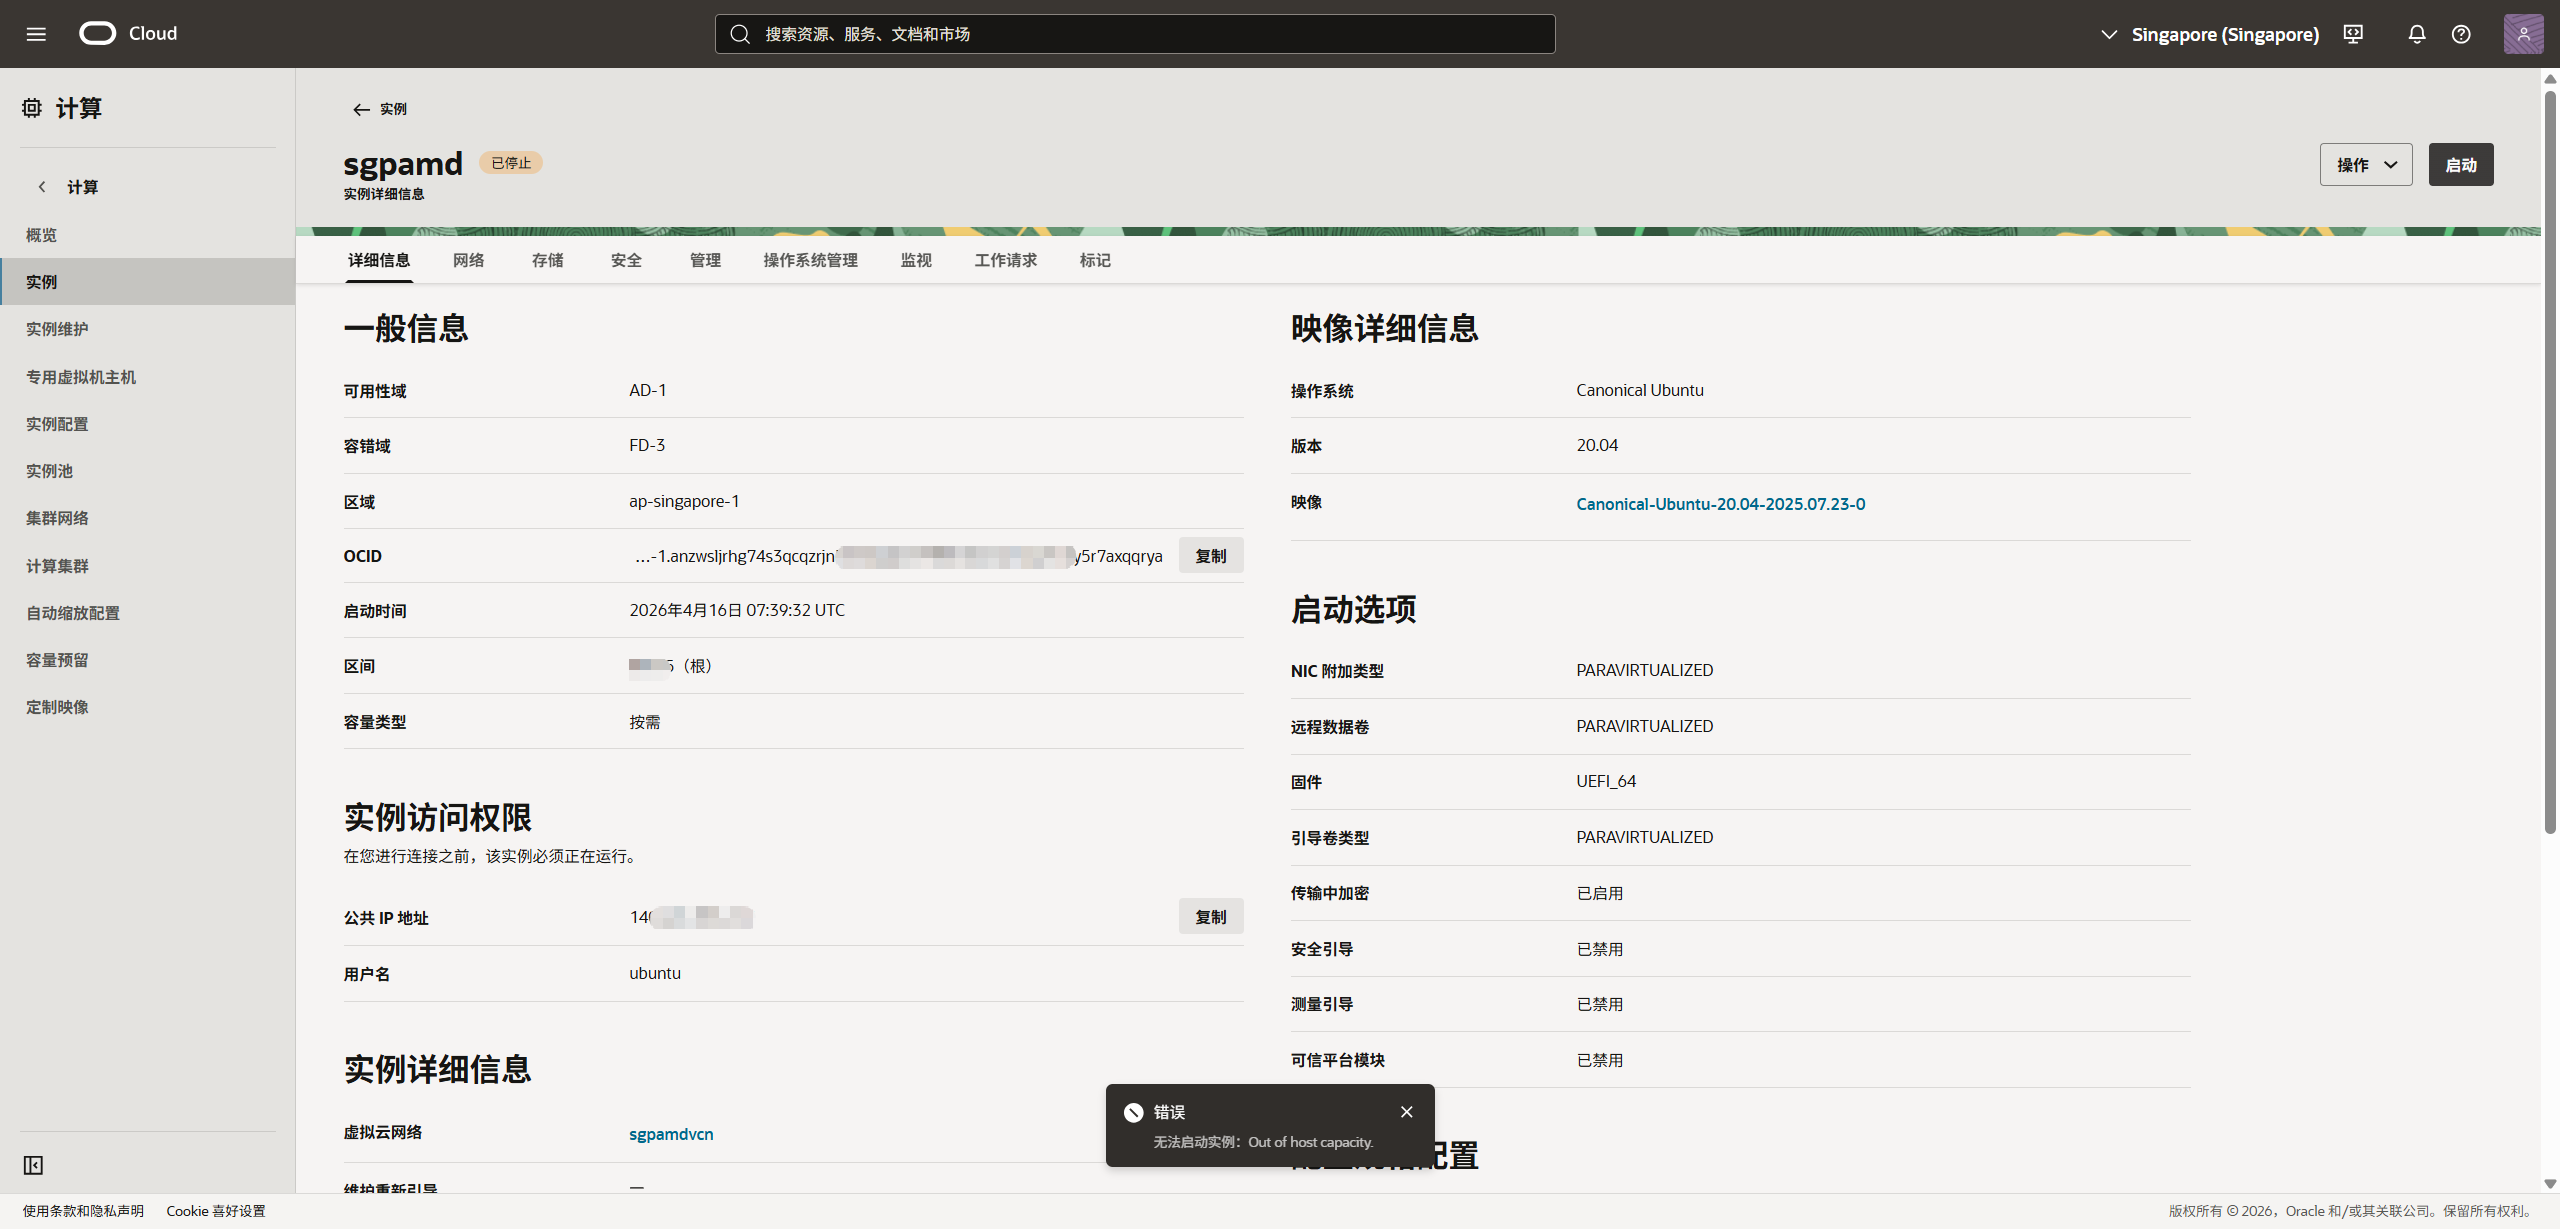This screenshot has height=1229, width=2560.
Task: Click the ap-singapore-1 region value
Action: tap(684, 501)
